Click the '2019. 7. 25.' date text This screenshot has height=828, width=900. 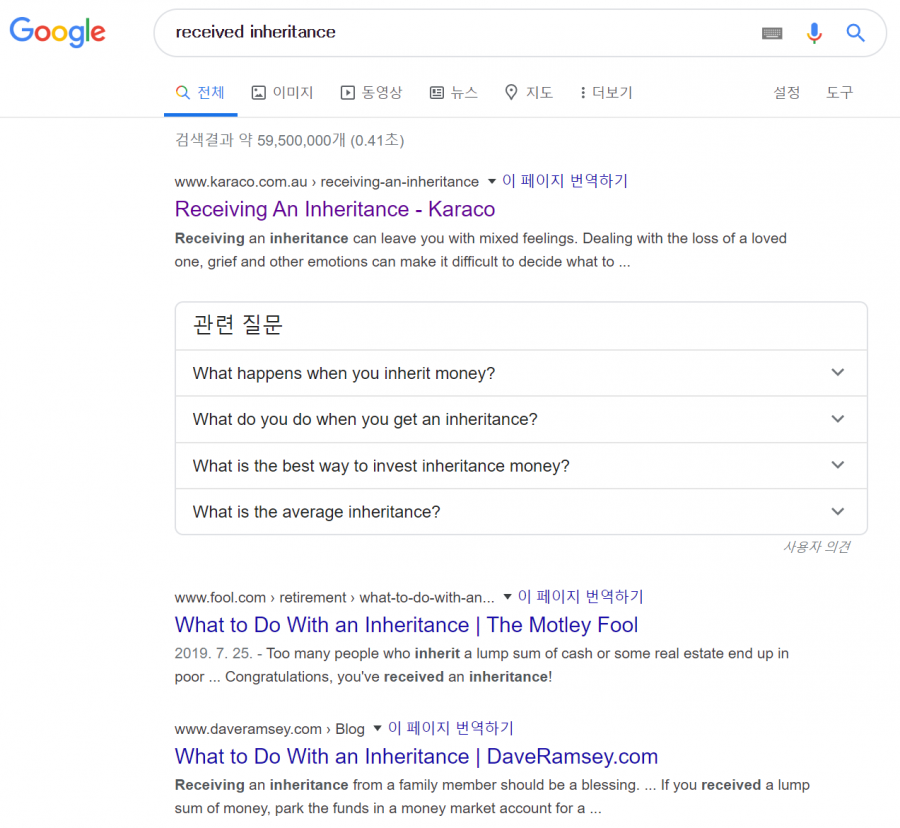coord(214,654)
